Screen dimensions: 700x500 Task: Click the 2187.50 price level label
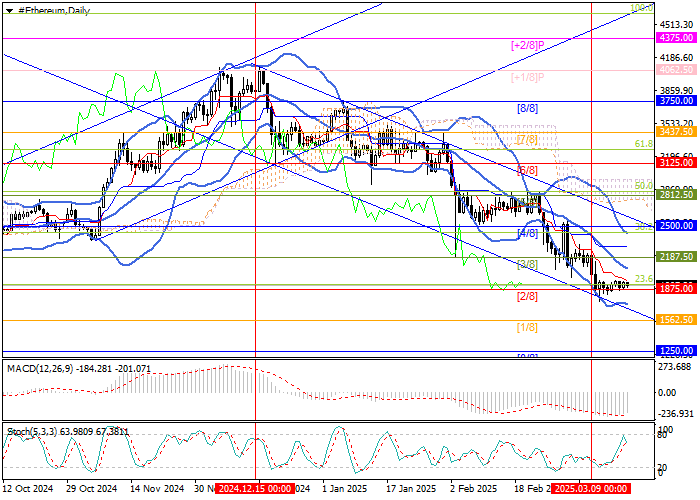(677, 257)
